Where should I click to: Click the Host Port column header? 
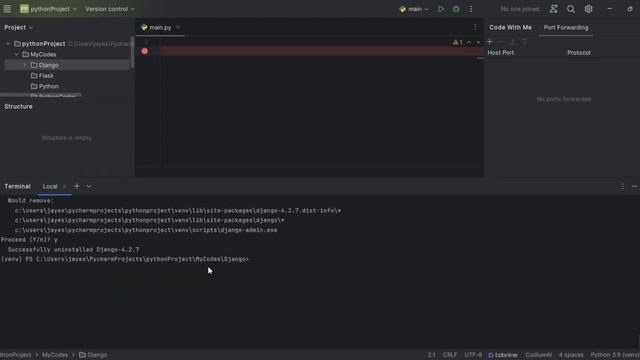pos(500,53)
